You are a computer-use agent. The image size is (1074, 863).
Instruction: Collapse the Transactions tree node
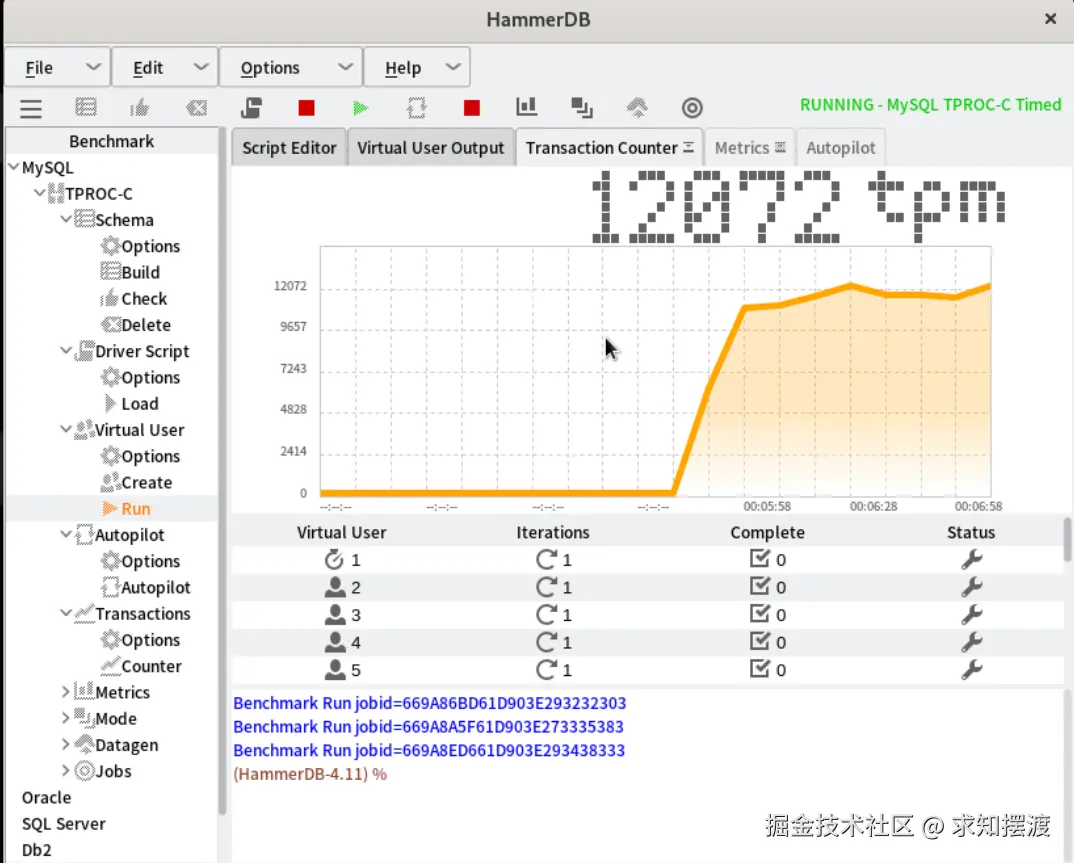pyautogui.click(x=66, y=613)
